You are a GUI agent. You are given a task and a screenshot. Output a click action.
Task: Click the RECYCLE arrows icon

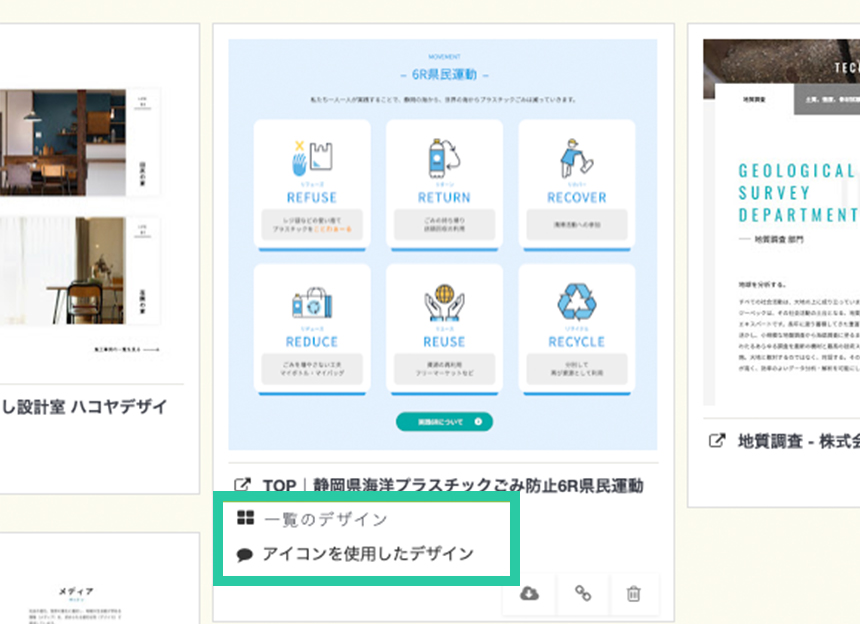576,304
